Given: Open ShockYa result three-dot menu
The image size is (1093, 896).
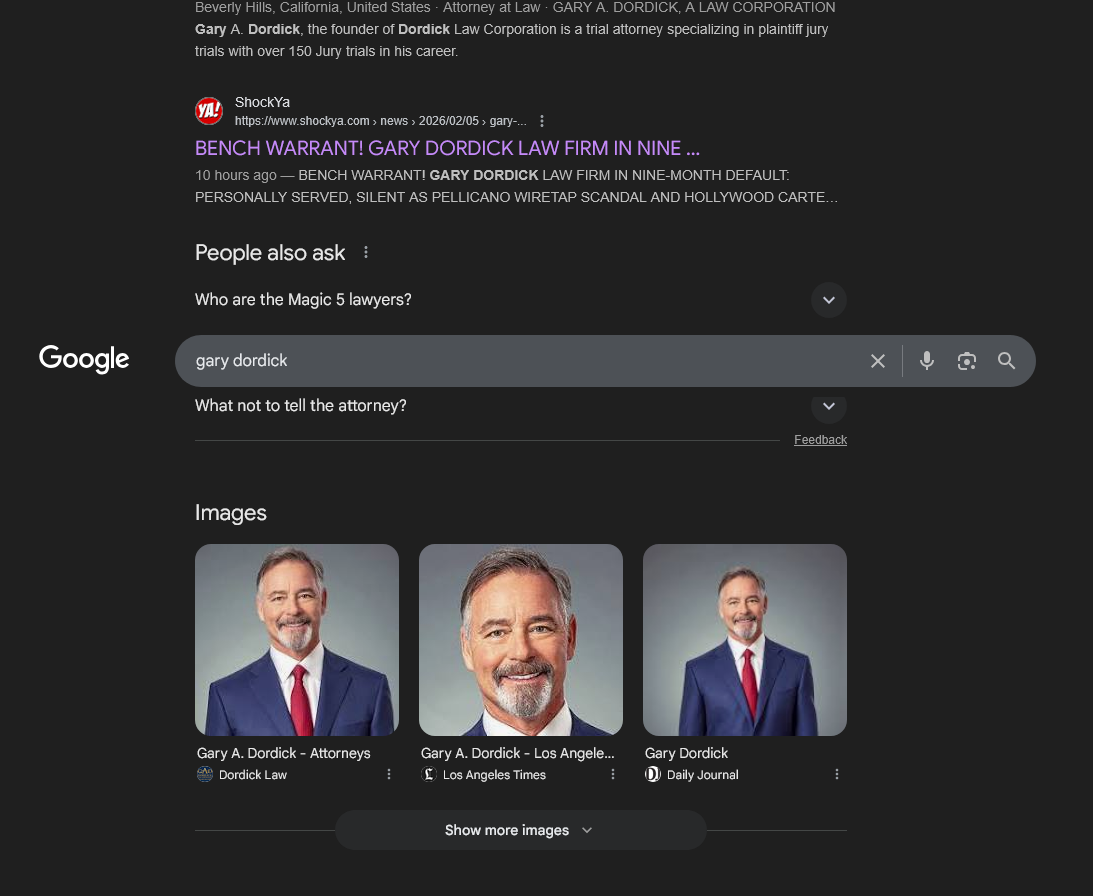Looking at the screenshot, I should click(542, 121).
